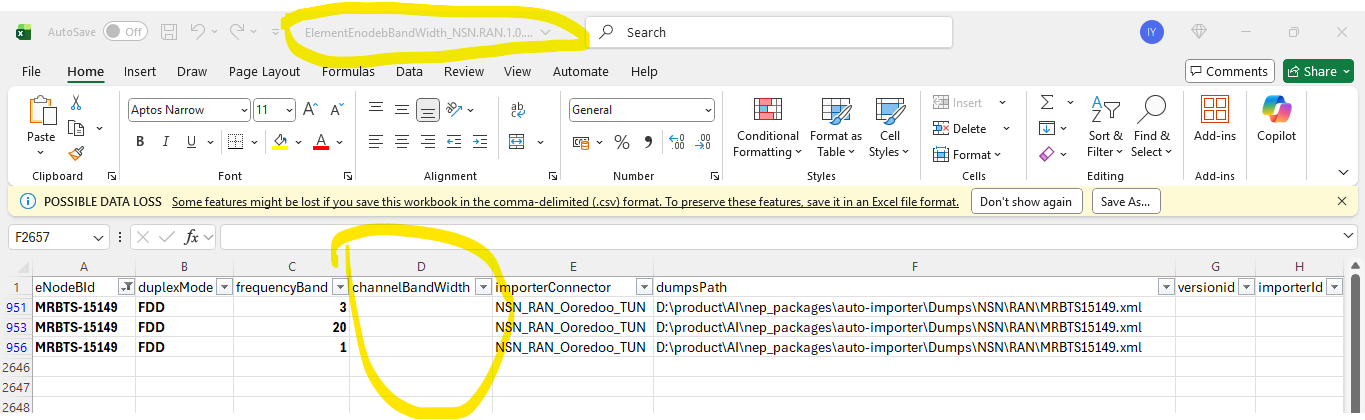Open the frequencyBand column filter dropdown

point(338,287)
